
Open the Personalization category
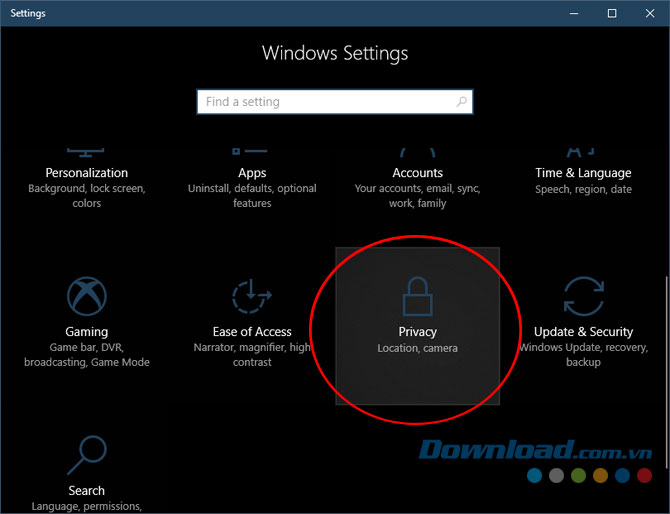[x=87, y=173]
